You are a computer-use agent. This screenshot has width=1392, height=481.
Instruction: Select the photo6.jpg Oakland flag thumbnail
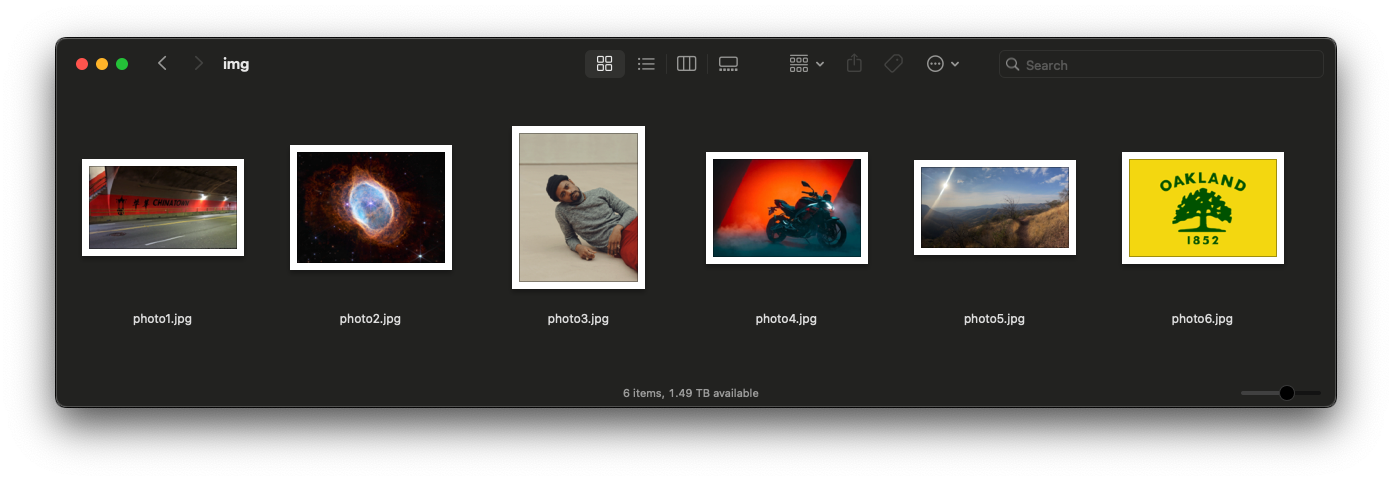tap(1203, 208)
